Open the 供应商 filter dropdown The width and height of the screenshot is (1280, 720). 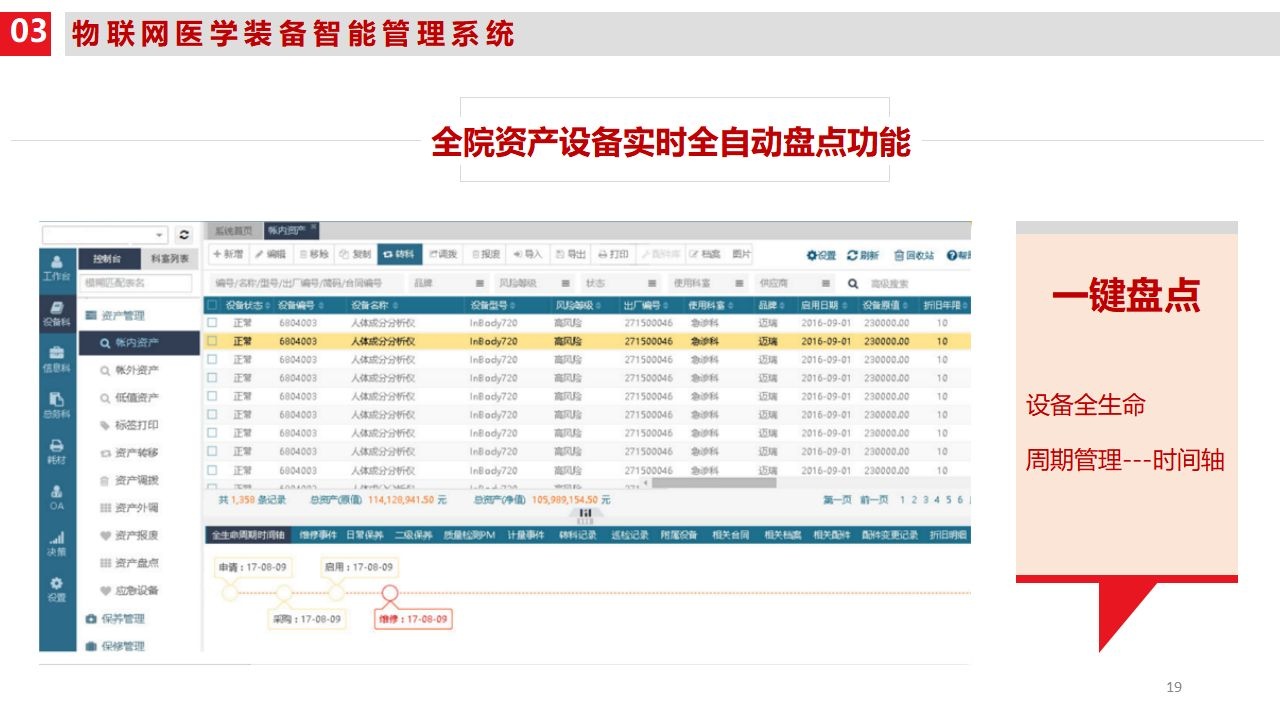tap(794, 284)
